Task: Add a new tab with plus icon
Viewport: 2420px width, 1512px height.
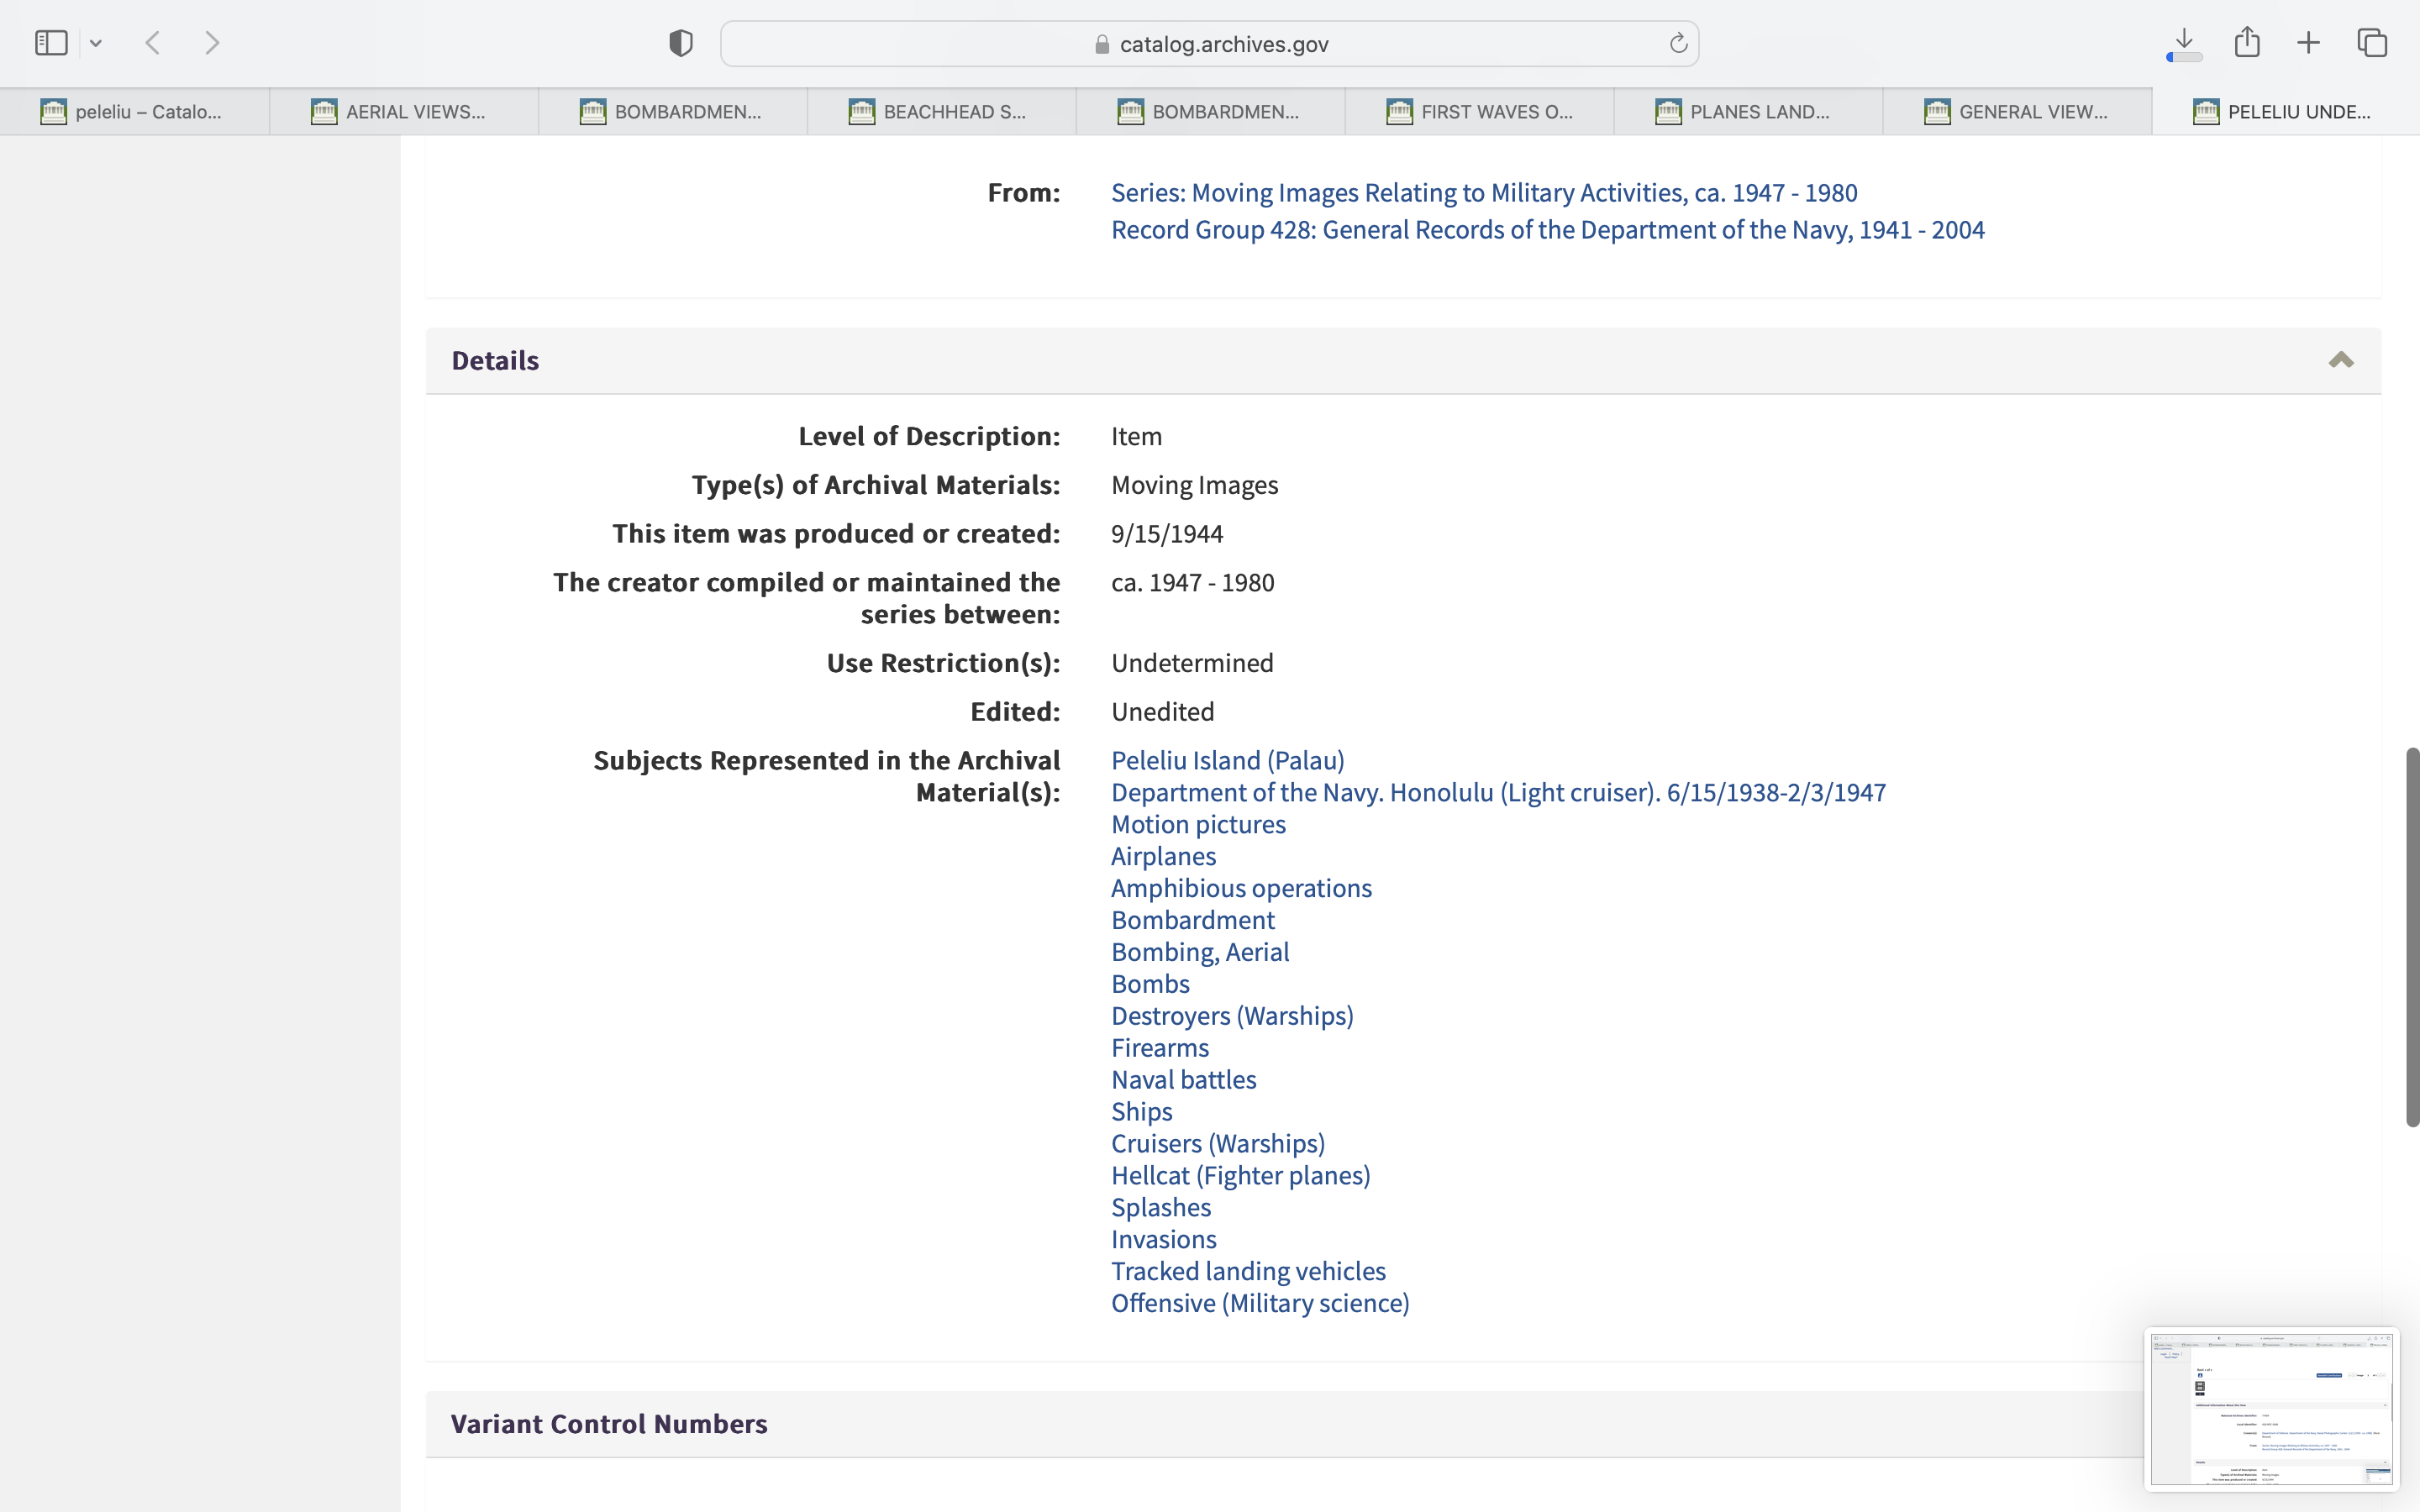Action: pyautogui.click(x=2309, y=43)
